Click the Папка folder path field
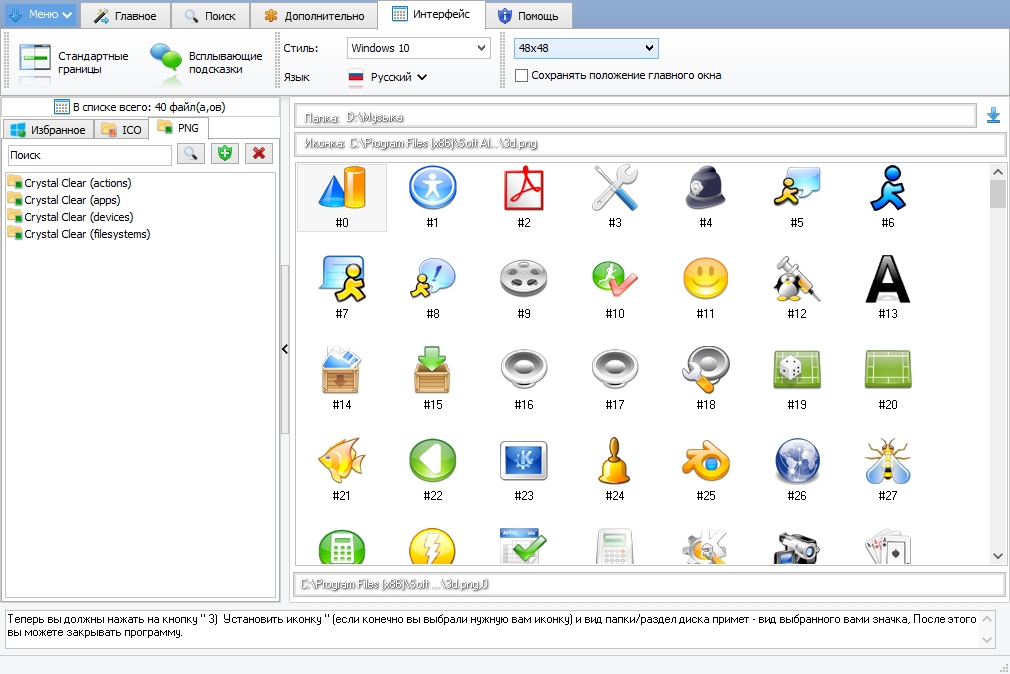1010x674 pixels. (636, 117)
